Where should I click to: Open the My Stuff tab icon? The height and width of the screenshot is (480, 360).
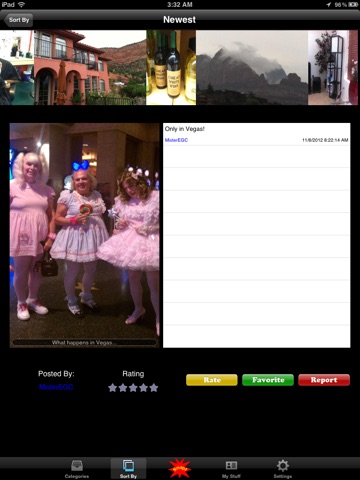(231, 465)
